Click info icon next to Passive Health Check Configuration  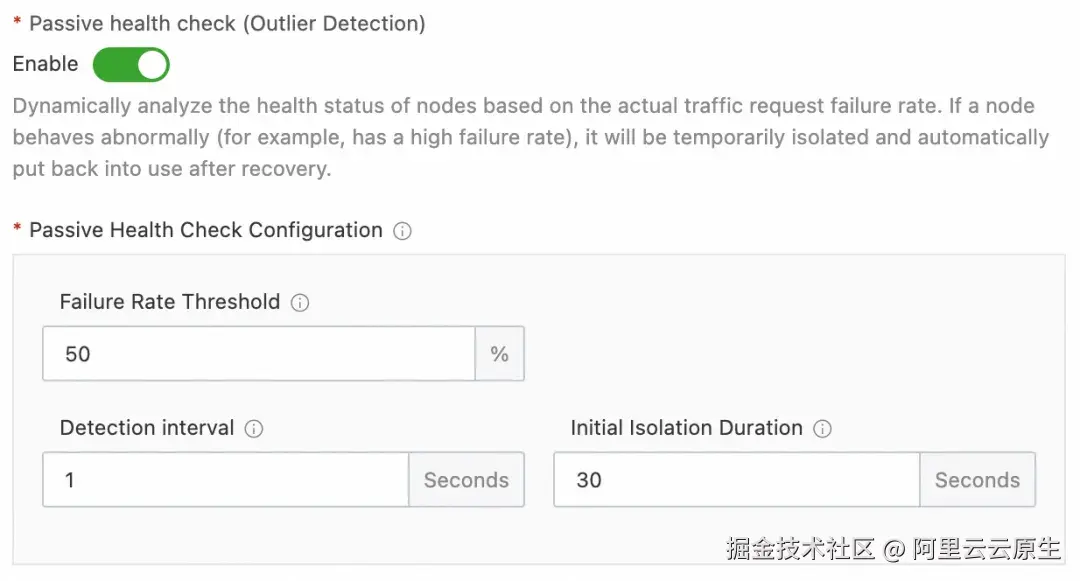(402, 231)
